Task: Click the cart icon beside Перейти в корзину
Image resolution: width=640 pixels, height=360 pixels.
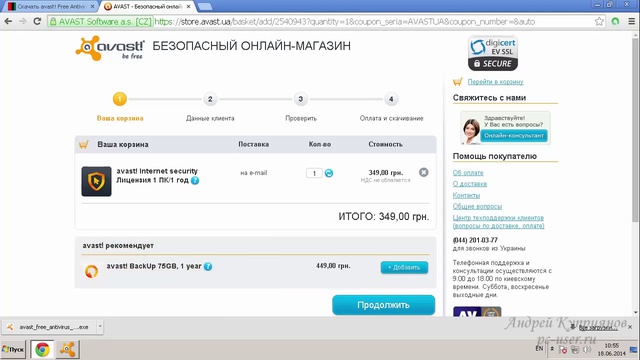Action: click(458, 82)
